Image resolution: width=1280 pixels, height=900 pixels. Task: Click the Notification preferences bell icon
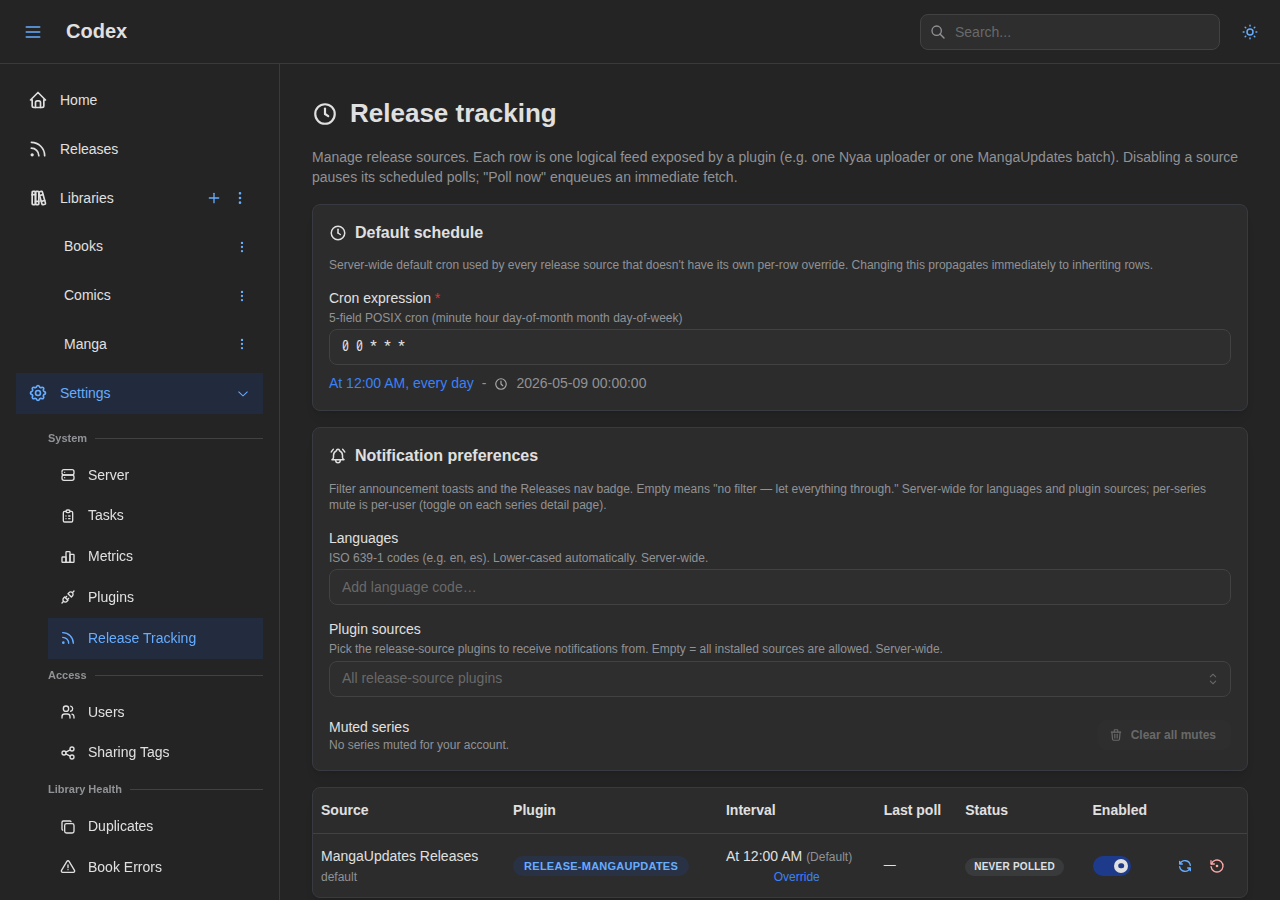pyautogui.click(x=338, y=456)
